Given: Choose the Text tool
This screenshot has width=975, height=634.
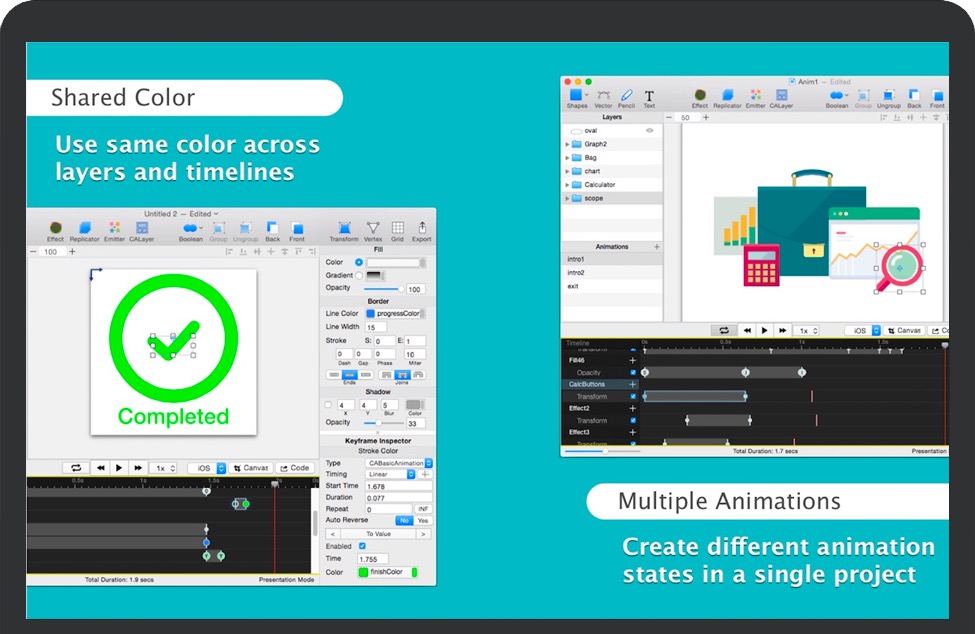Looking at the screenshot, I should click(x=649, y=96).
